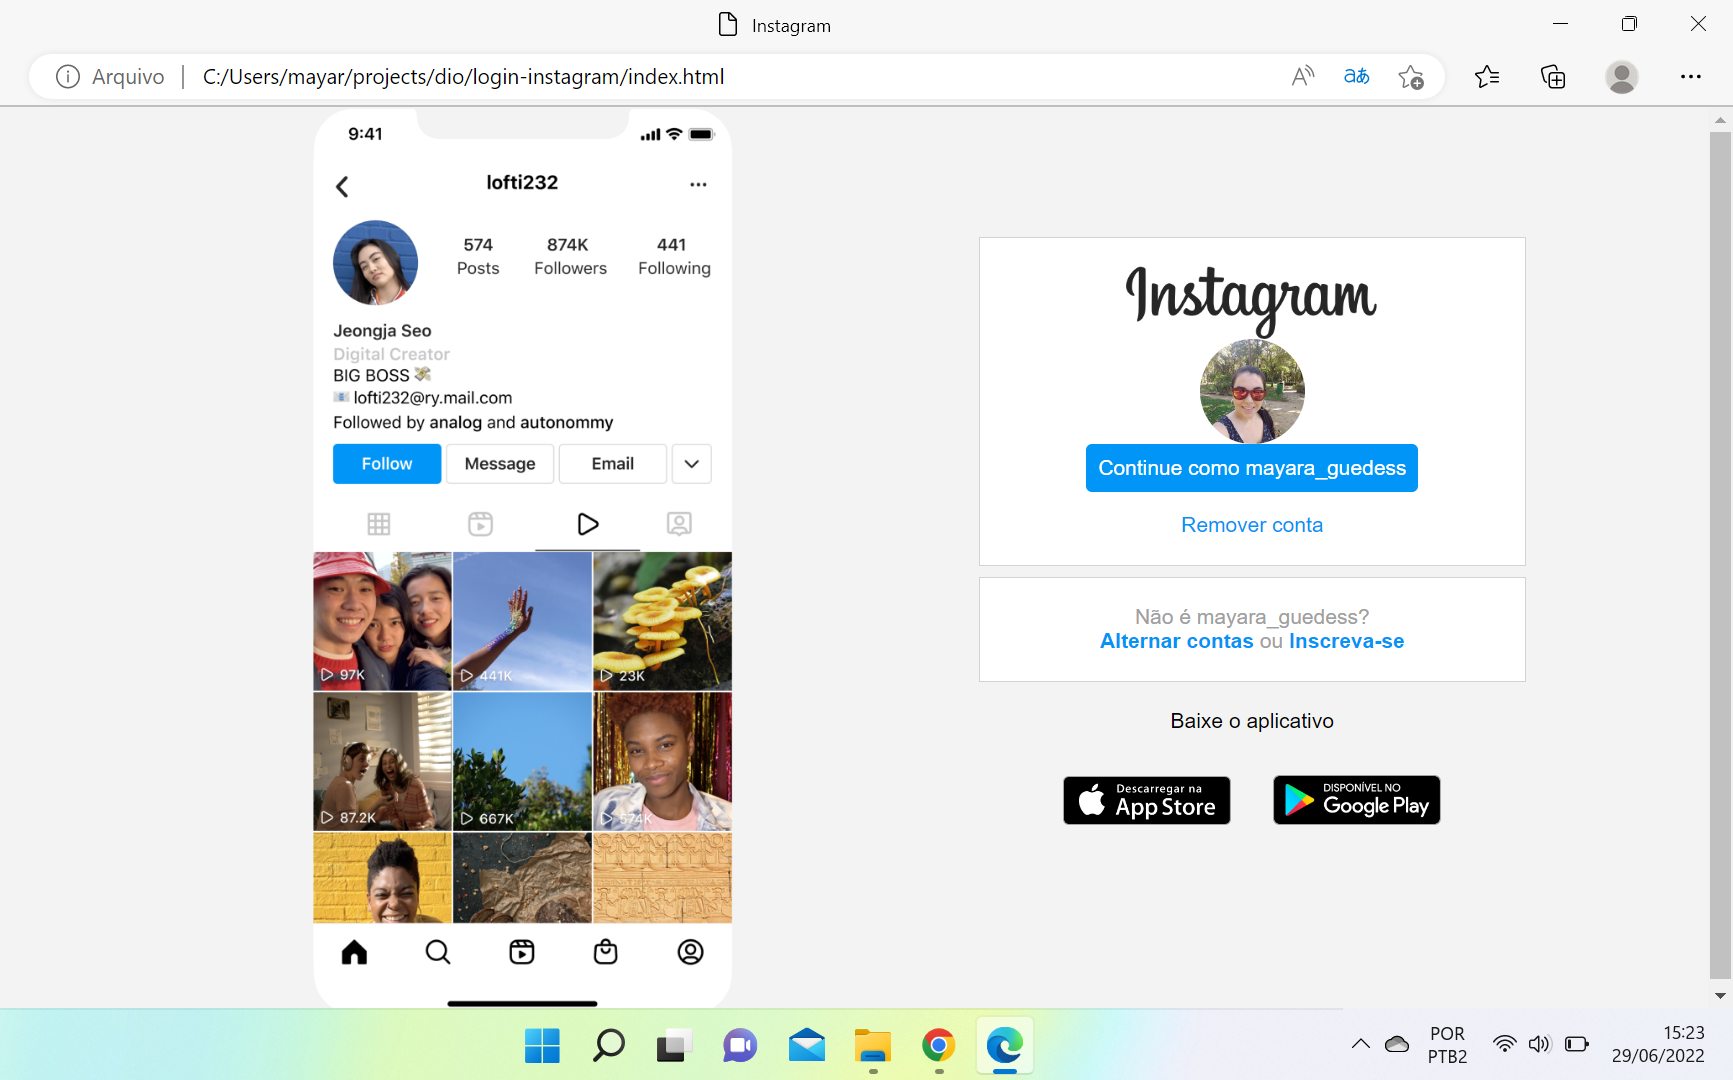1733x1080 pixels.
Task: Open the Reels tab on the profile
Action: click(480, 523)
